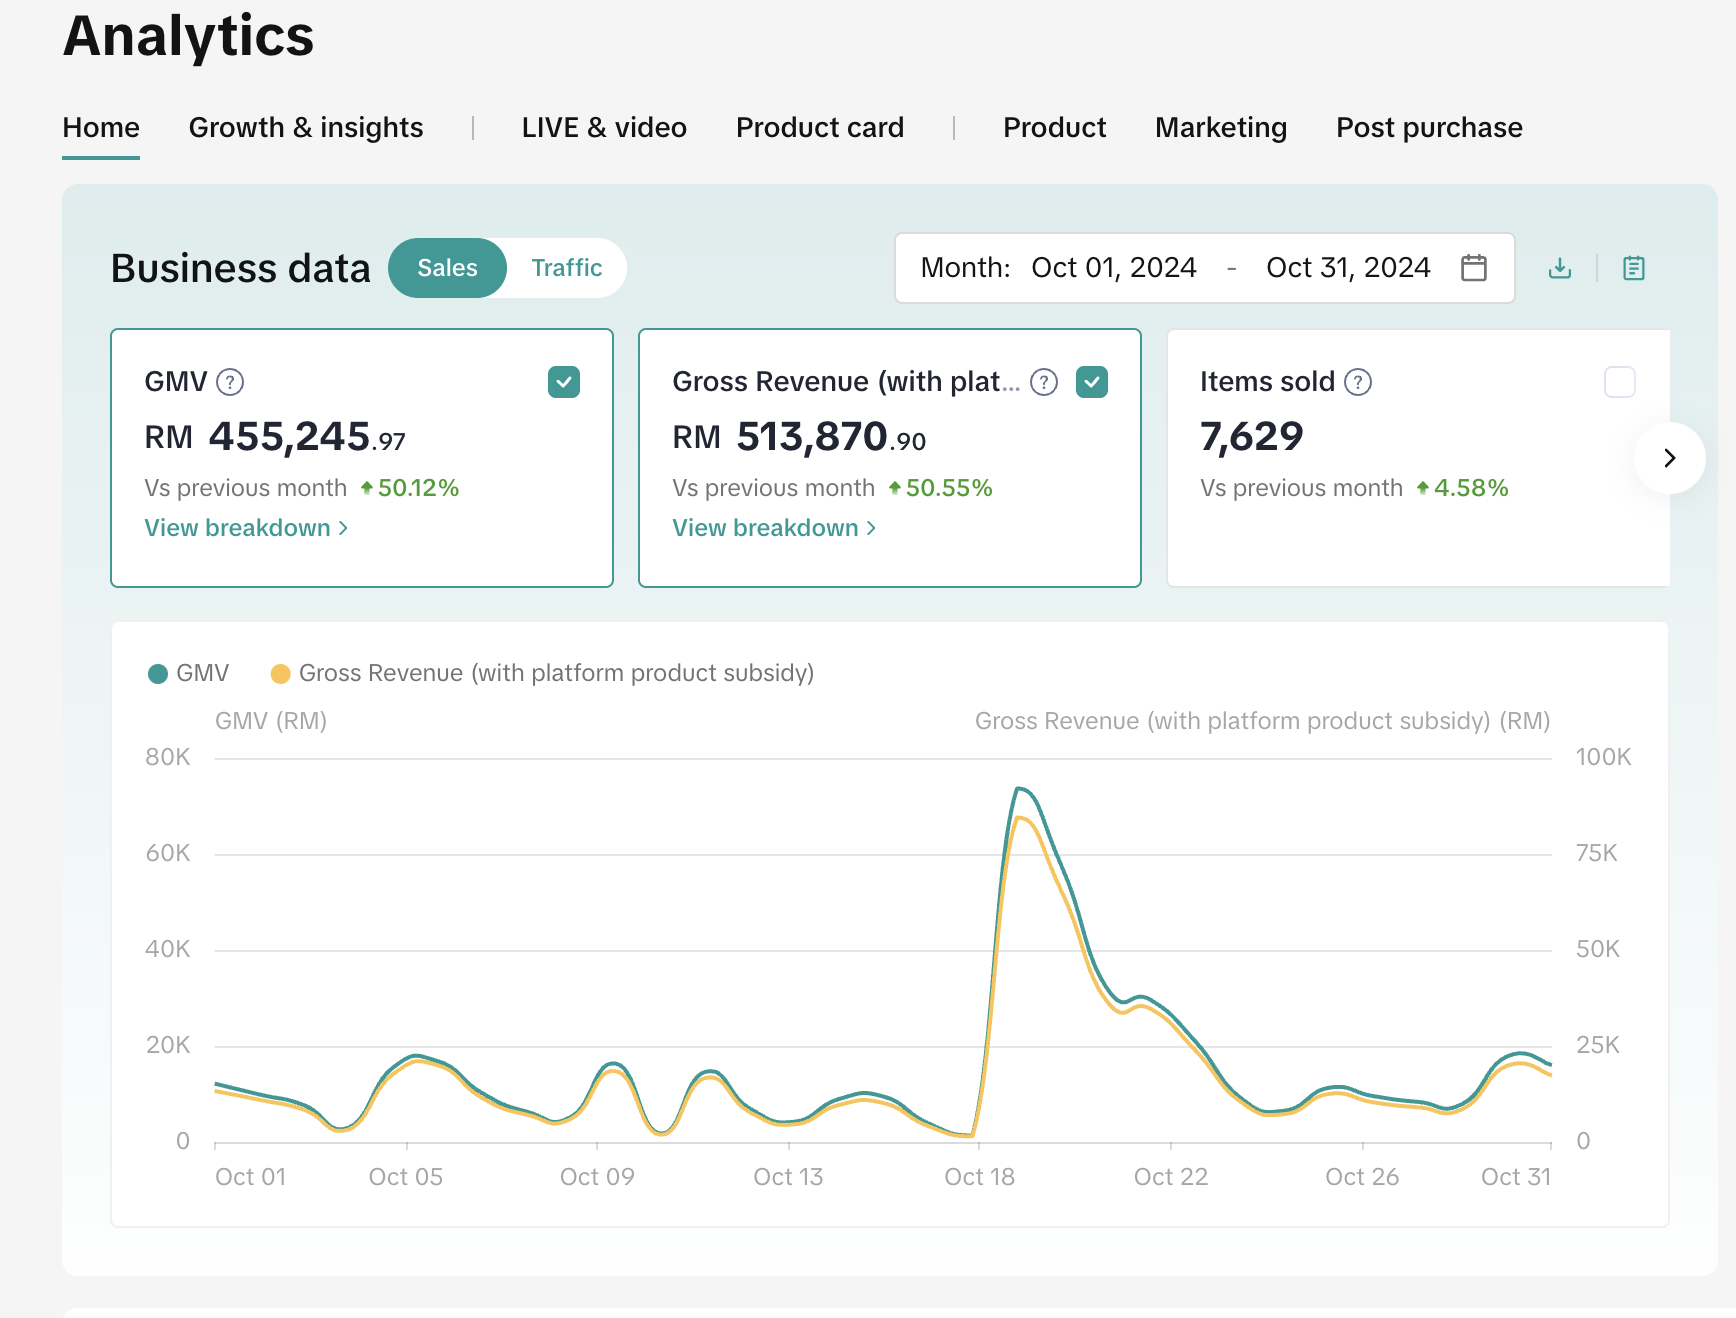Enable the Items sold checkbox
Image resolution: width=1736 pixels, height=1318 pixels.
1619,382
